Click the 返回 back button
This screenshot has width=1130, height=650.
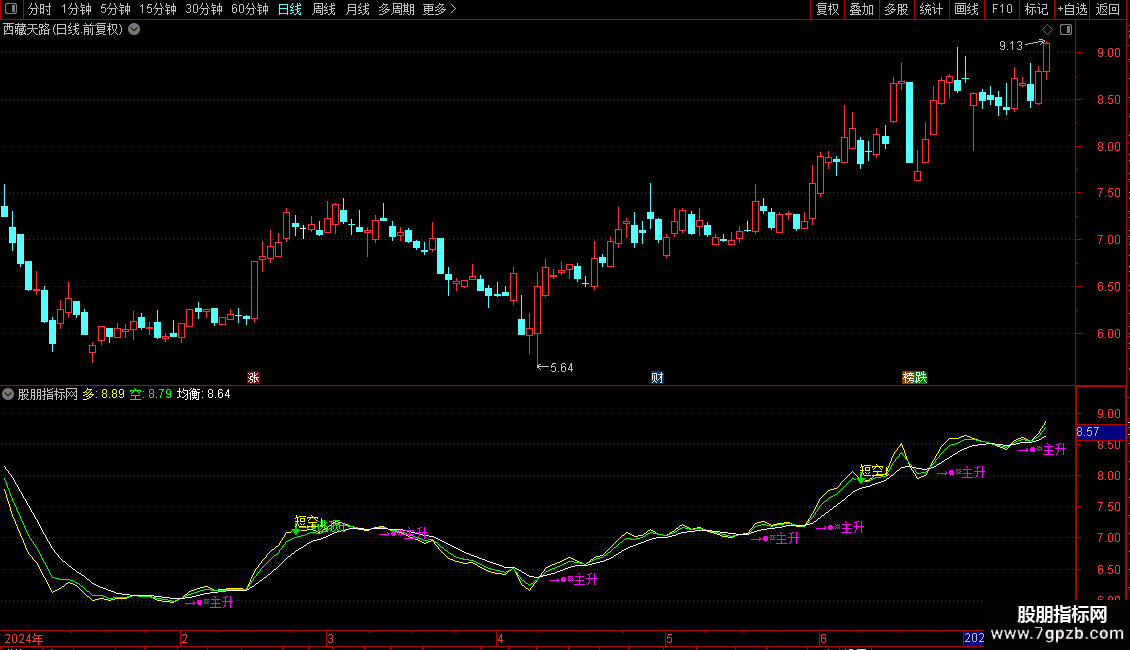coord(1108,9)
